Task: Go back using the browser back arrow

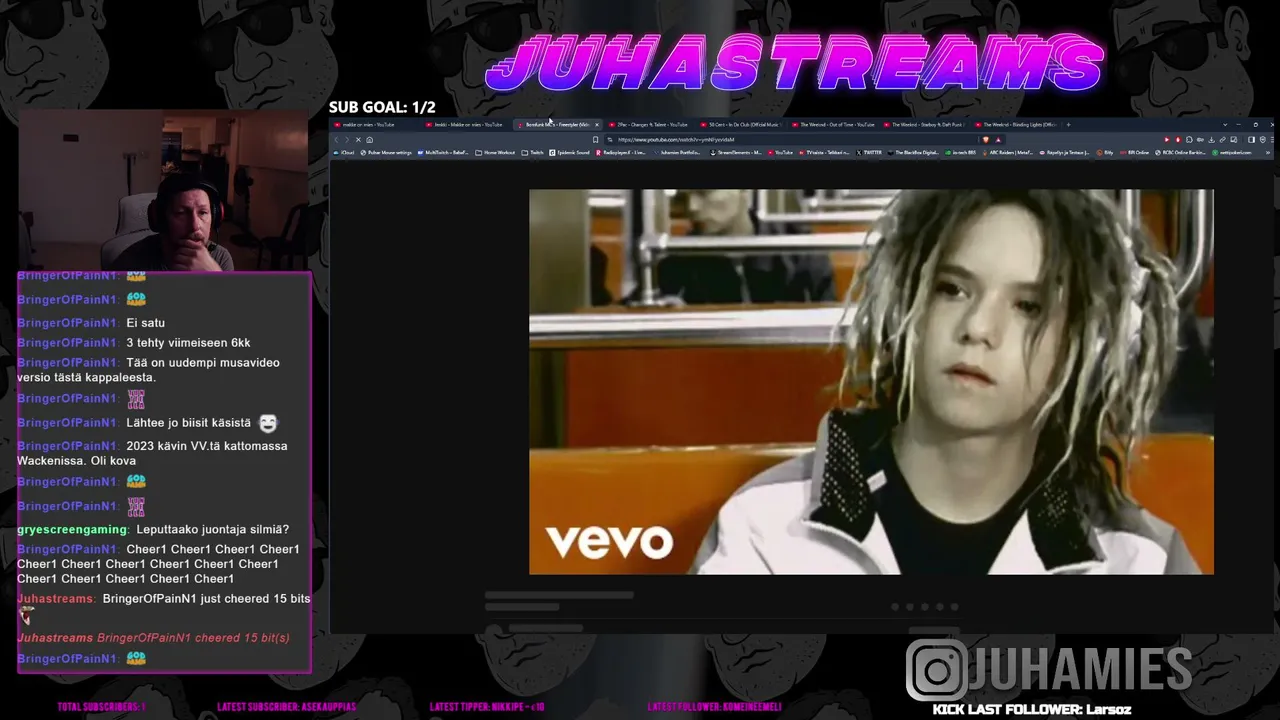Action: click(336, 140)
